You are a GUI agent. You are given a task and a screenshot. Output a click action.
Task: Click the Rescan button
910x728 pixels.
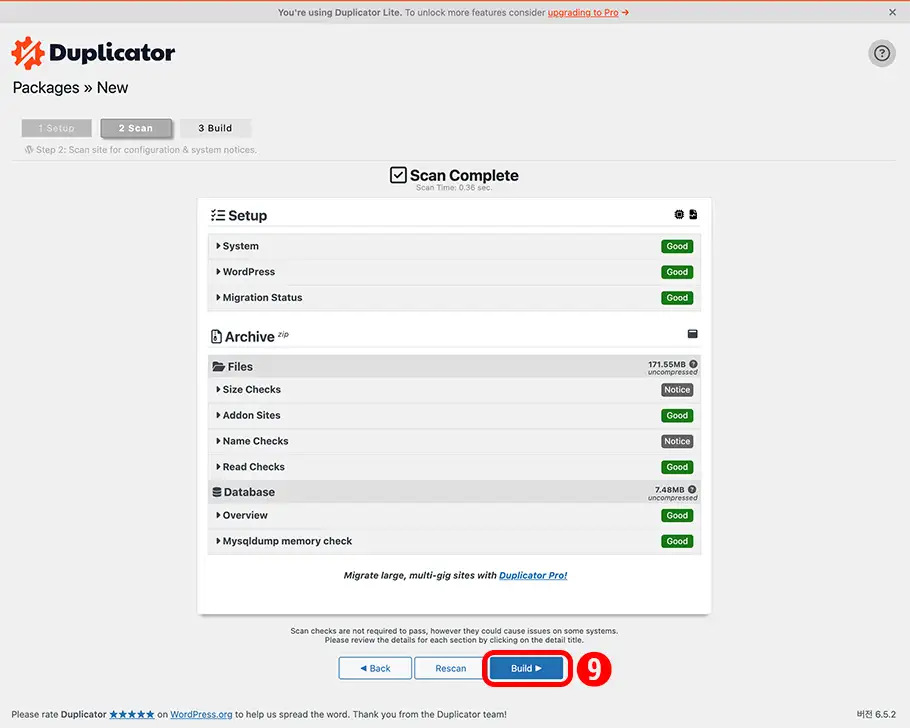coord(451,668)
